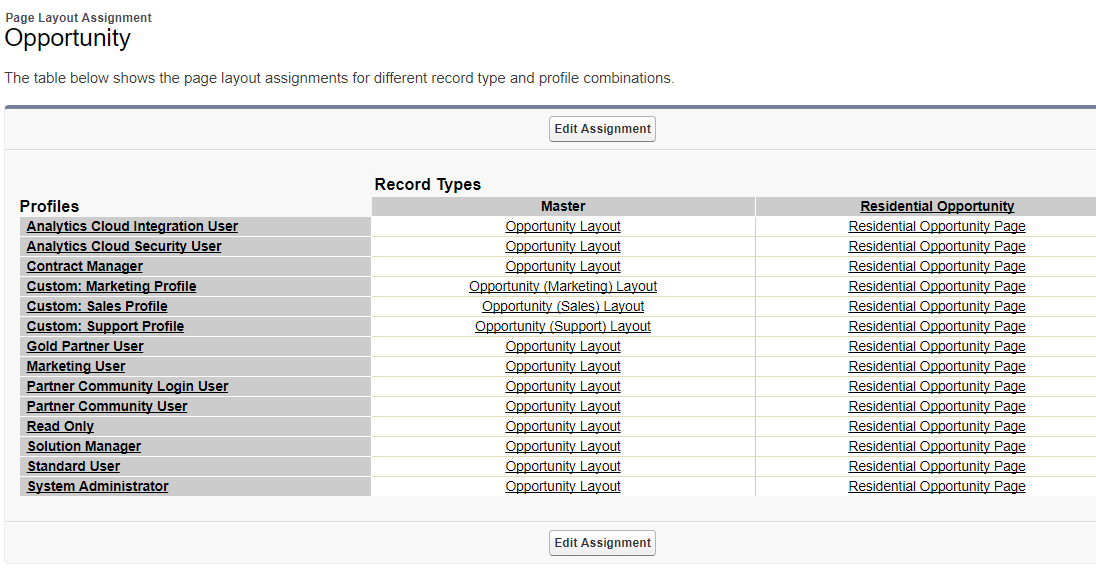Open the Custom: Support Profile link
1096x568 pixels.
click(105, 327)
